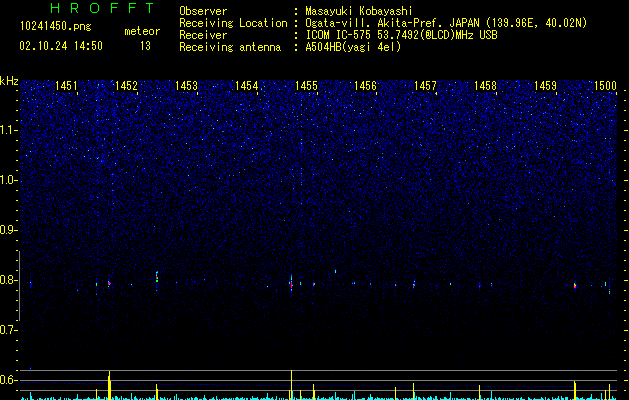Click time axis label 1451
Screen dimensions: 629x400
[x=66, y=85]
